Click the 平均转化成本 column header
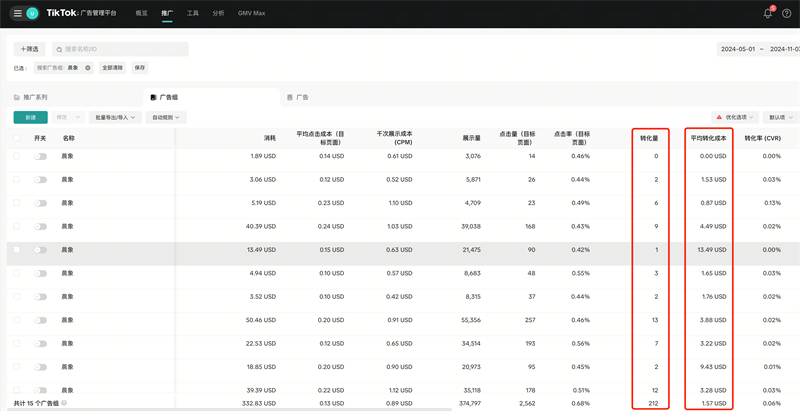The image size is (800, 411). pos(708,138)
